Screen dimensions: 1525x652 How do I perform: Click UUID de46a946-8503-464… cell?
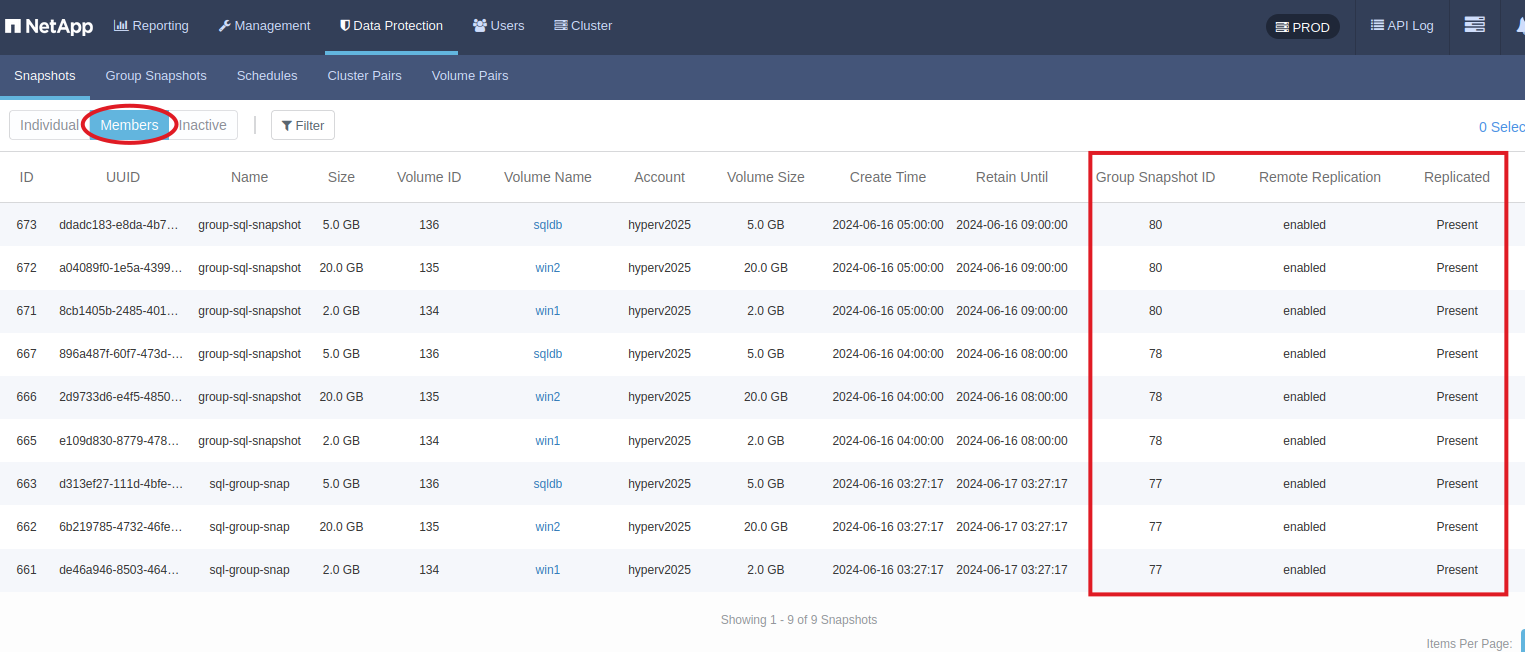click(x=121, y=570)
